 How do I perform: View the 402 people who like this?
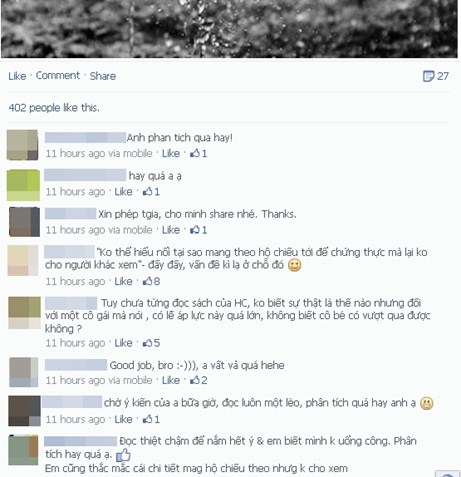click(x=54, y=108)
